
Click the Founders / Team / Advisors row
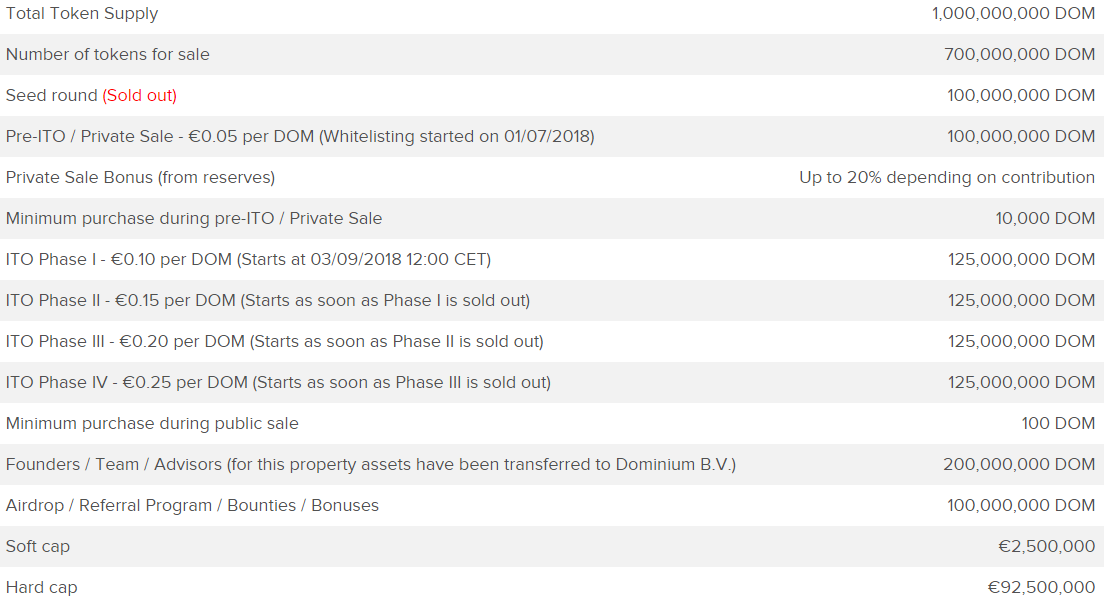point(552,465)
